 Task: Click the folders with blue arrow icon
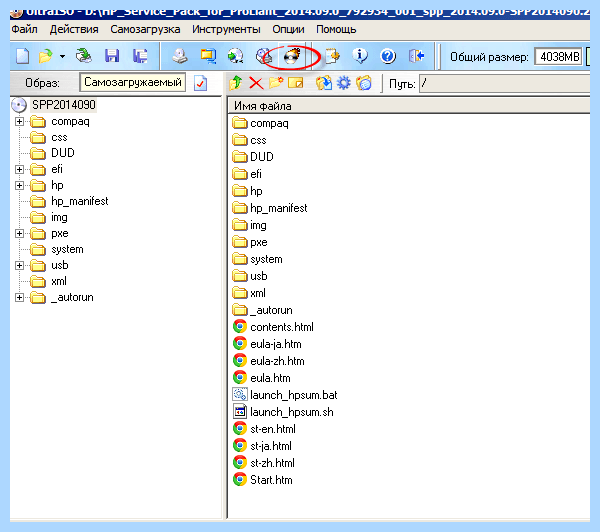point(324,83)
